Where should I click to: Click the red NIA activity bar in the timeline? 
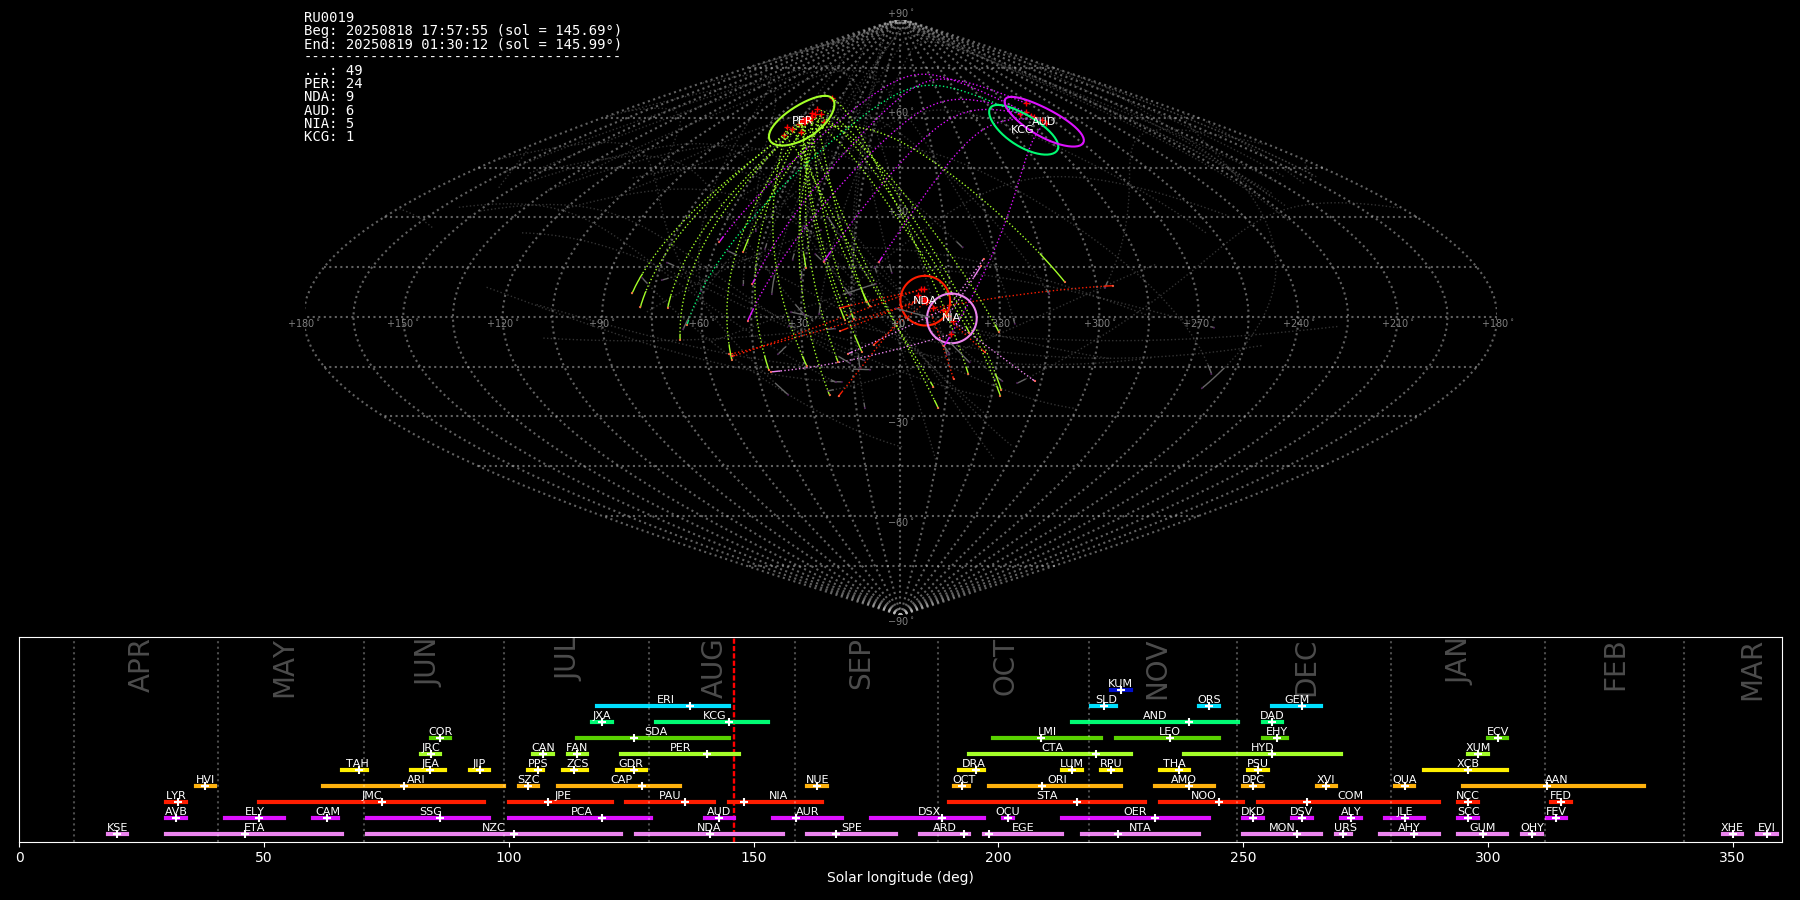point(775,802)
